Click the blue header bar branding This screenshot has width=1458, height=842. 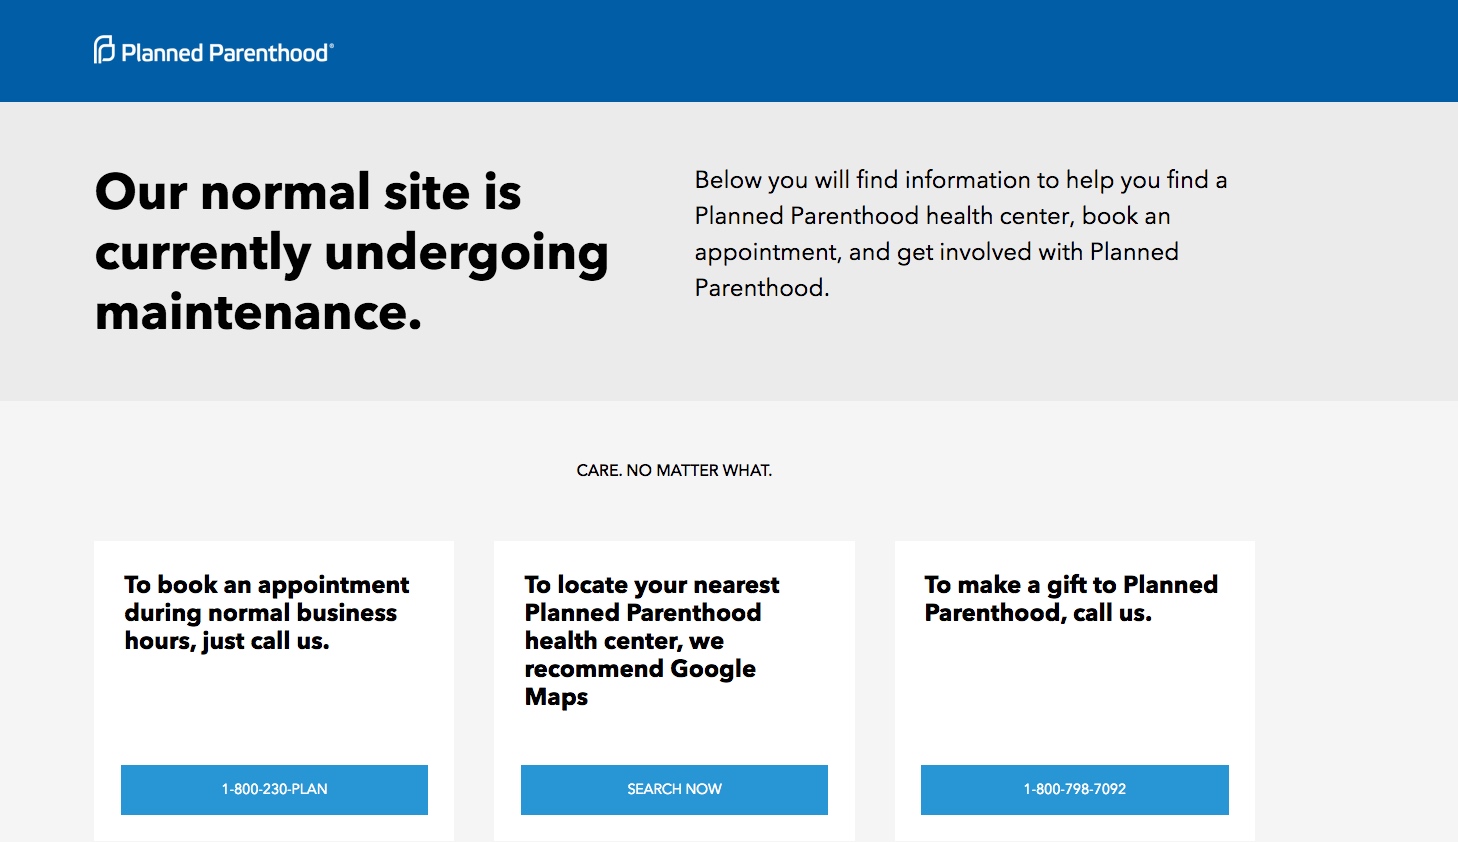point(212,51)
